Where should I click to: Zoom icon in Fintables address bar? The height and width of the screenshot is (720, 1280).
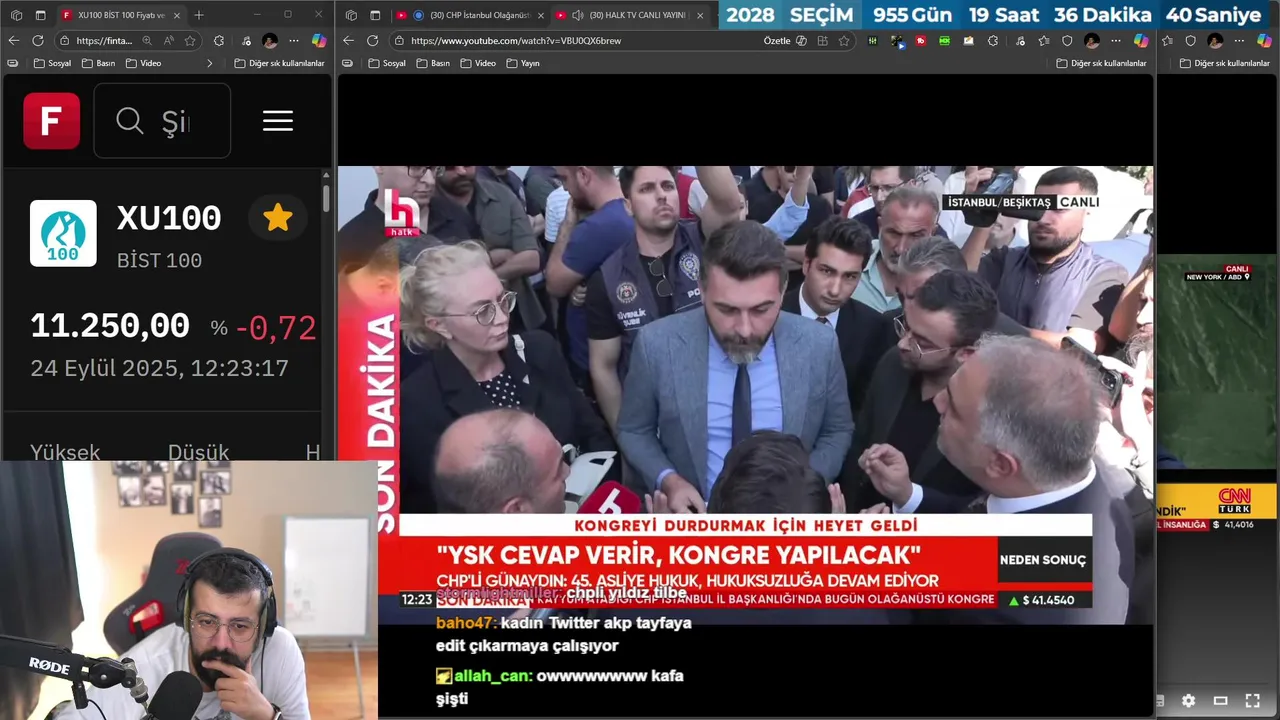click(x=147, y=41)
